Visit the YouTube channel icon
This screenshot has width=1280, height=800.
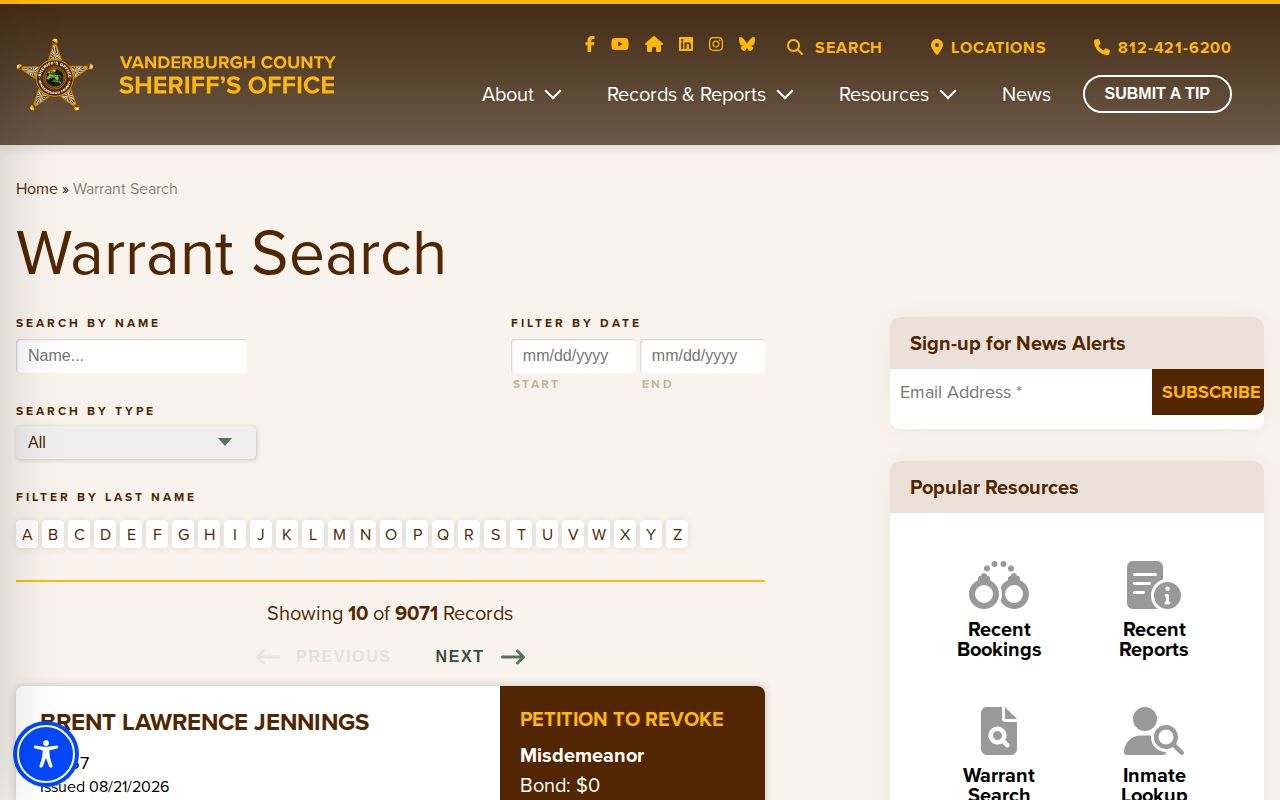[x=620, y=44]
